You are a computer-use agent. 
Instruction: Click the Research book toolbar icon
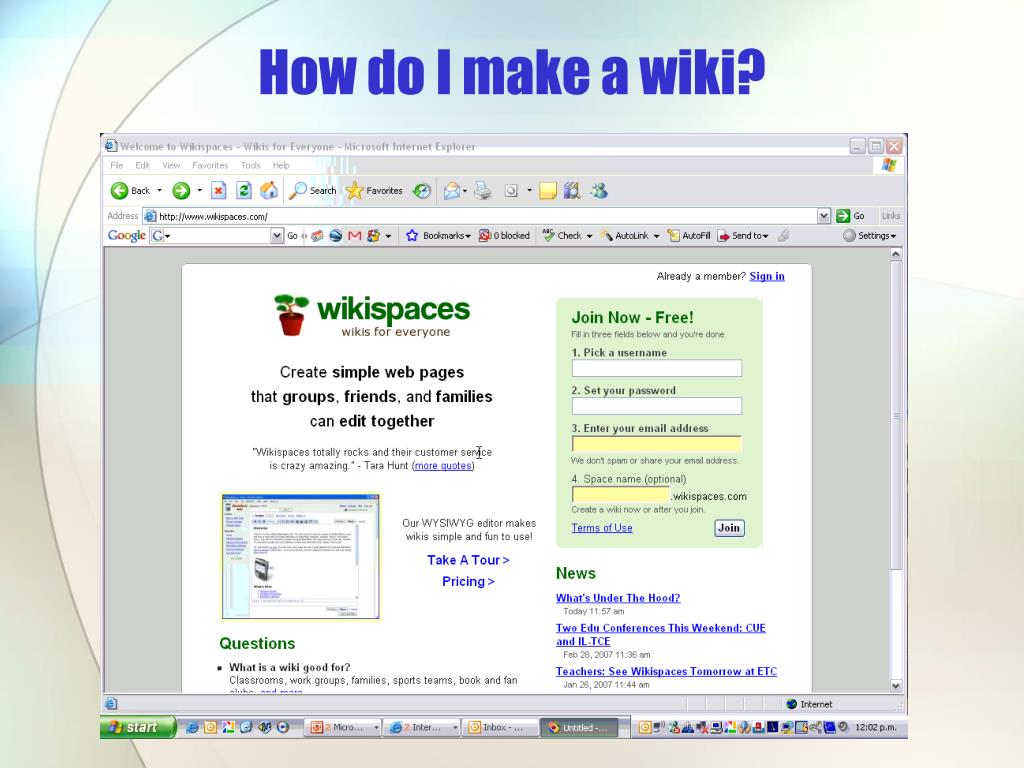(x=572, y=191)
